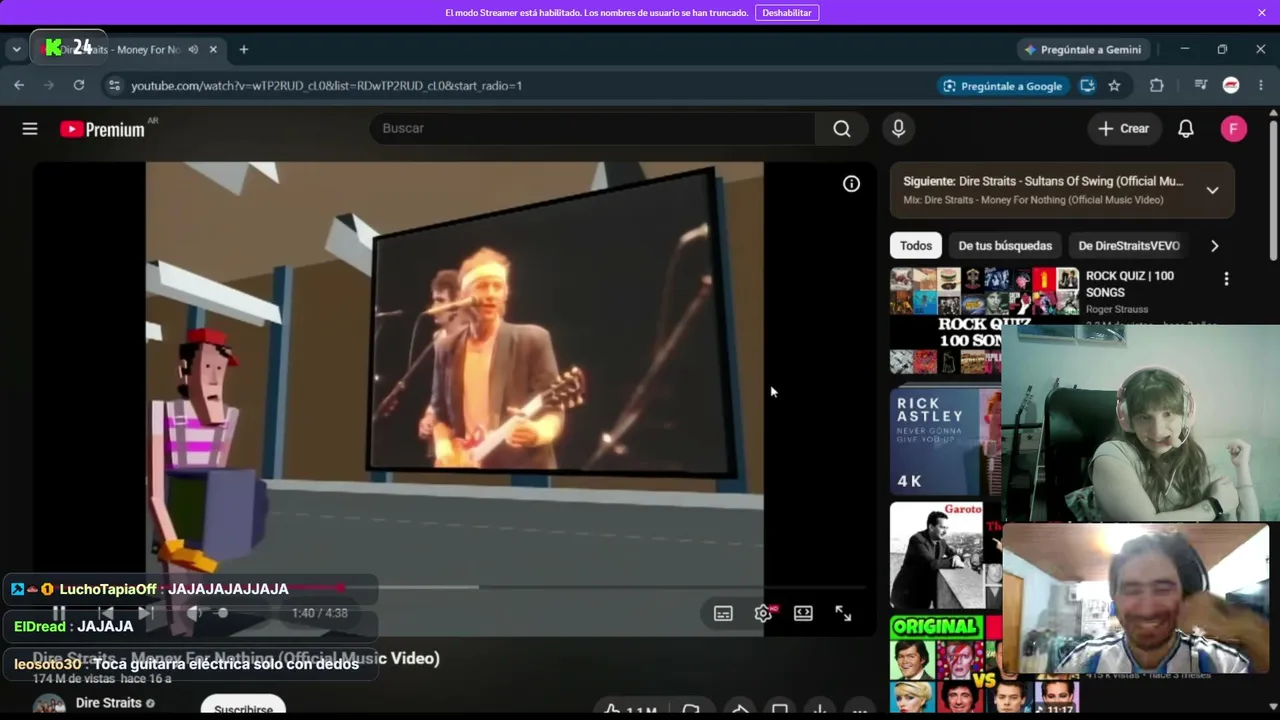Open the ORIGINAL VS video thumbnail

[945, 663]
